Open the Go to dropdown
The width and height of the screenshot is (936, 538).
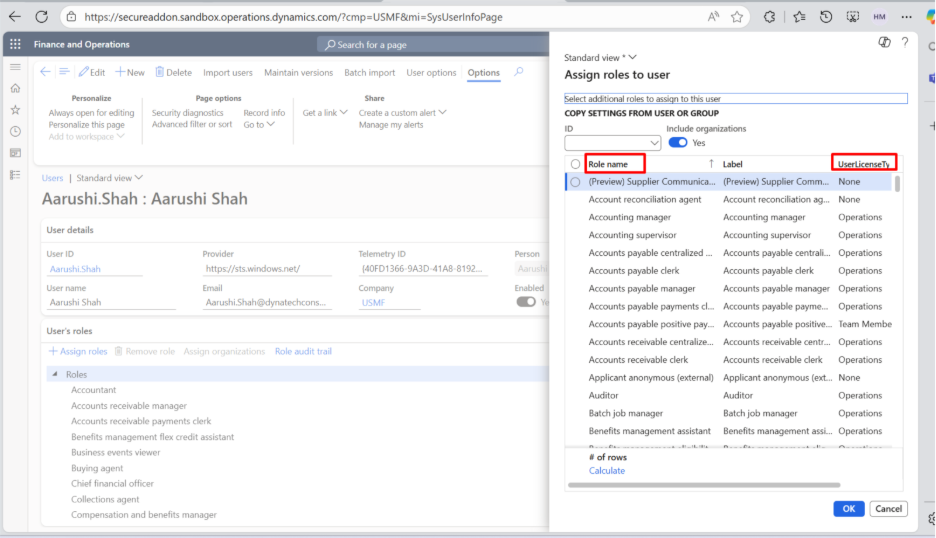[x=259, y=124]
